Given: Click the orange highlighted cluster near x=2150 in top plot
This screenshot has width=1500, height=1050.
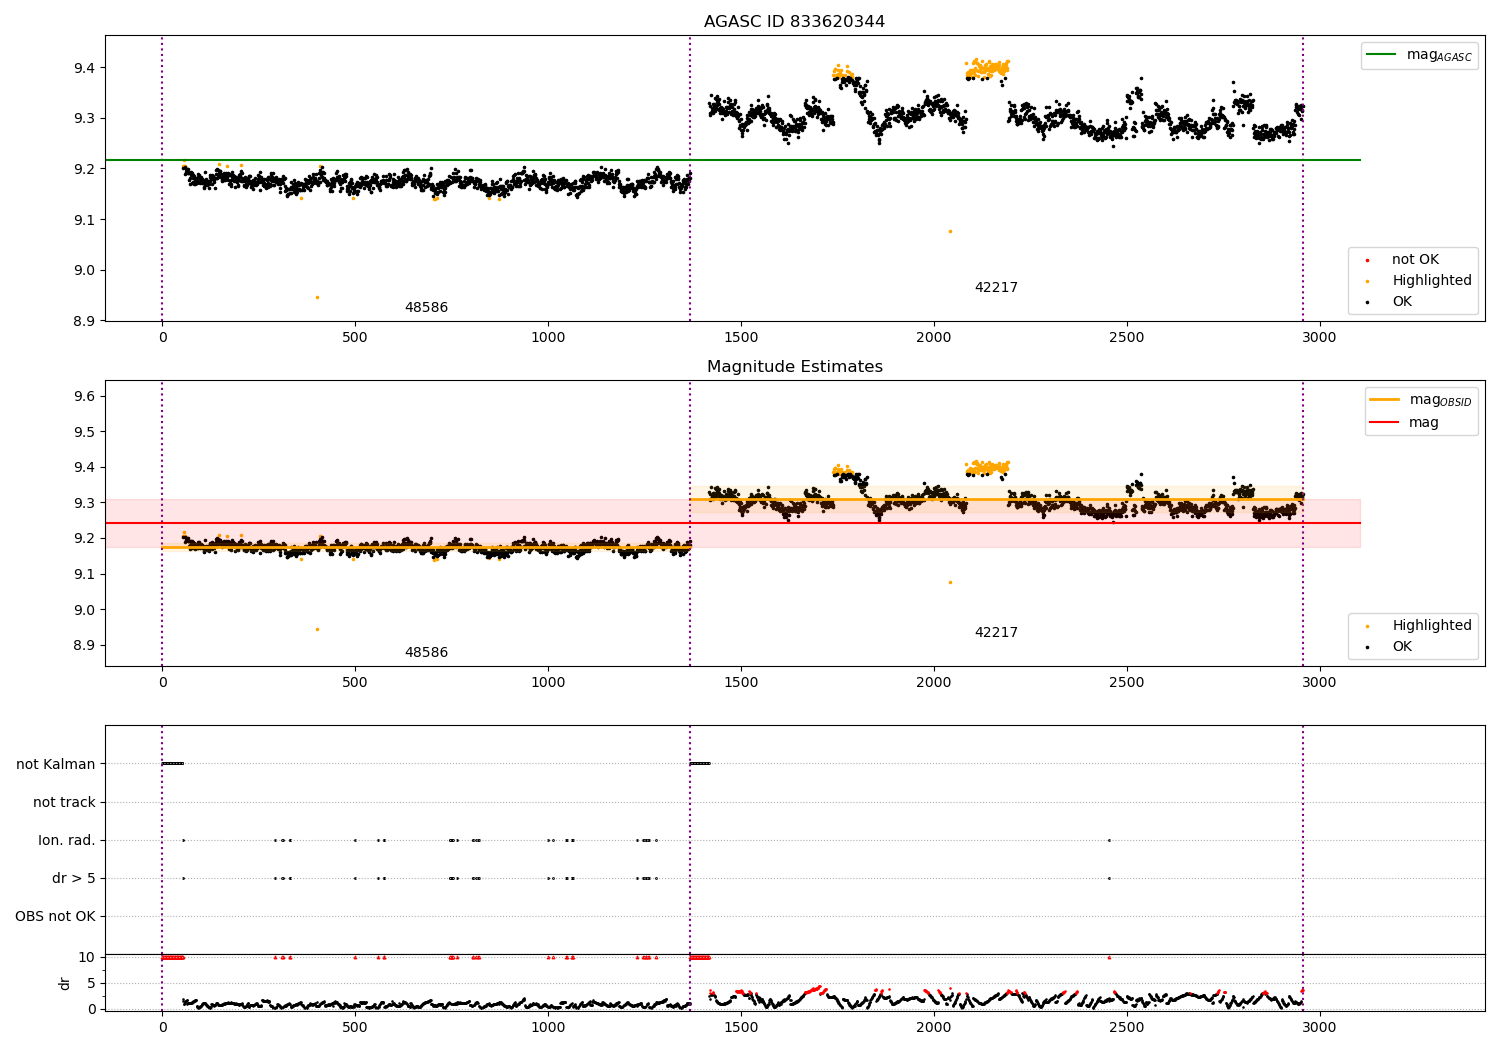Looking at the screenshot, I should click(x=988, y=68).
